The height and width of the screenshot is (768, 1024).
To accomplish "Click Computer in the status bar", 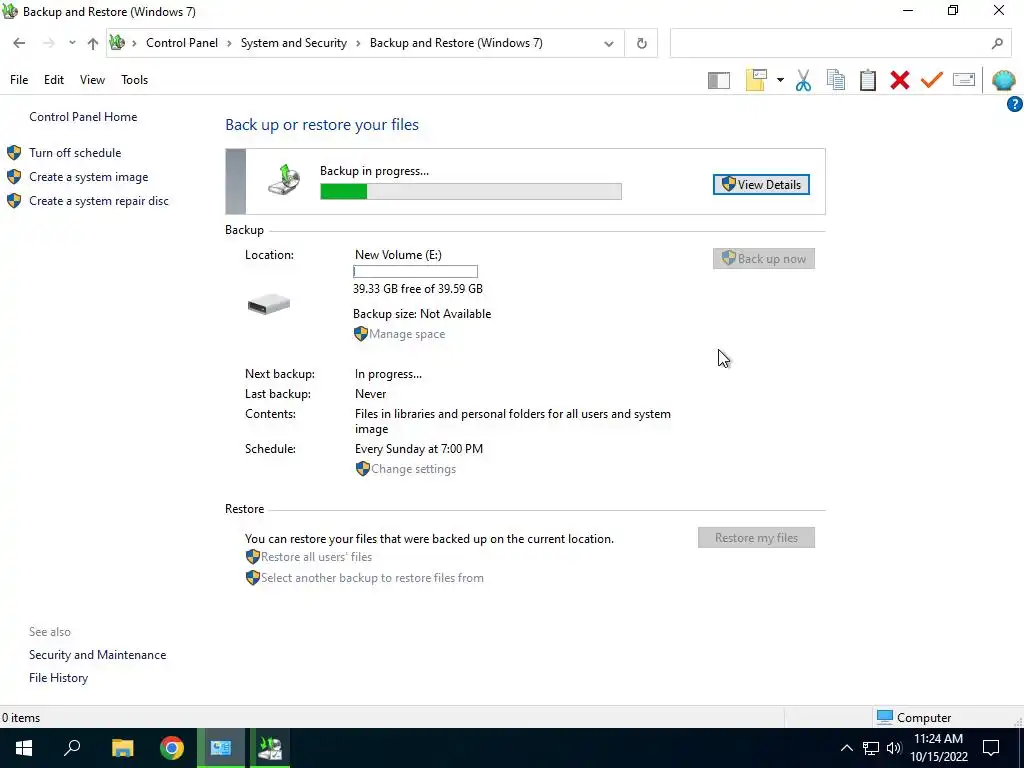I will [915, 718].
